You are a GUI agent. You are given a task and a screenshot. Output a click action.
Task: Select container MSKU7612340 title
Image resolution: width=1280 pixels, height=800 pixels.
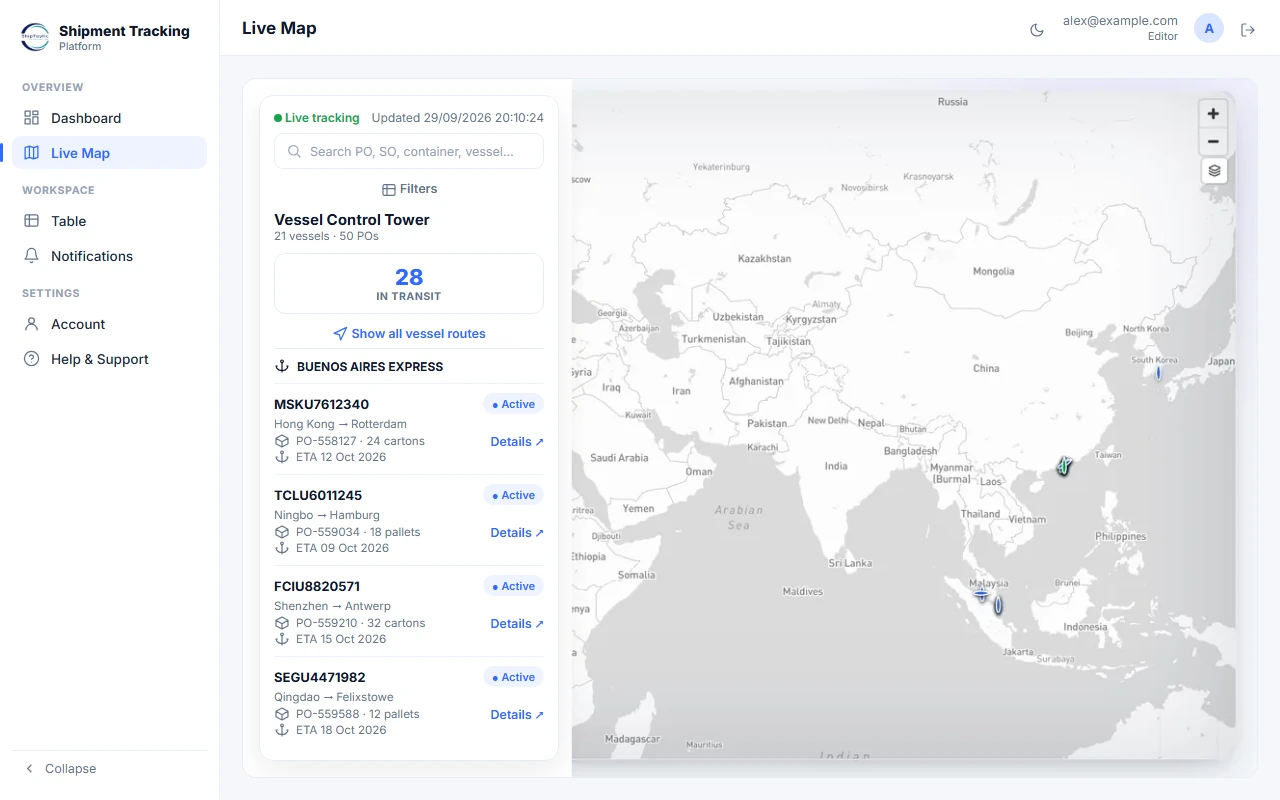point(321,405)
